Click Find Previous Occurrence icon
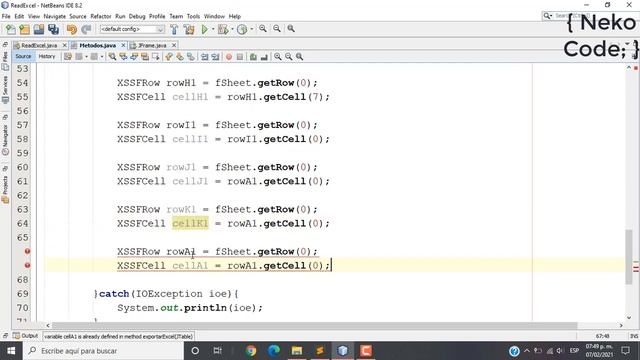Screen dimensions: 640x360 click(123, 57)
